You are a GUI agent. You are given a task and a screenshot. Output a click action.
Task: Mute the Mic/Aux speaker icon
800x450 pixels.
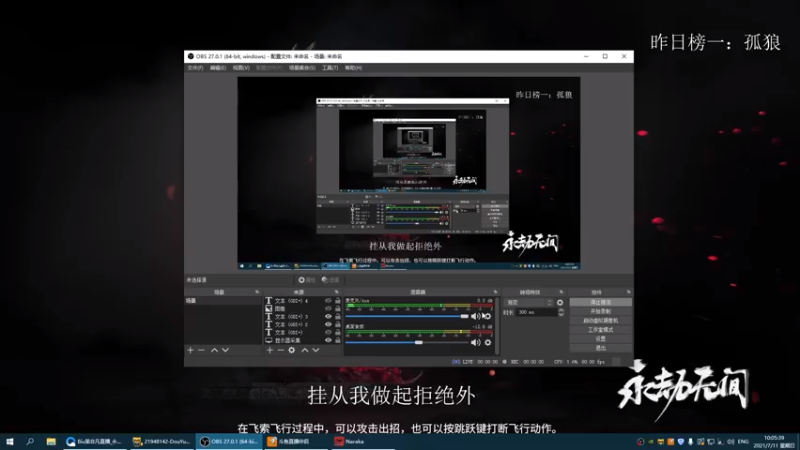click(476, 316)
